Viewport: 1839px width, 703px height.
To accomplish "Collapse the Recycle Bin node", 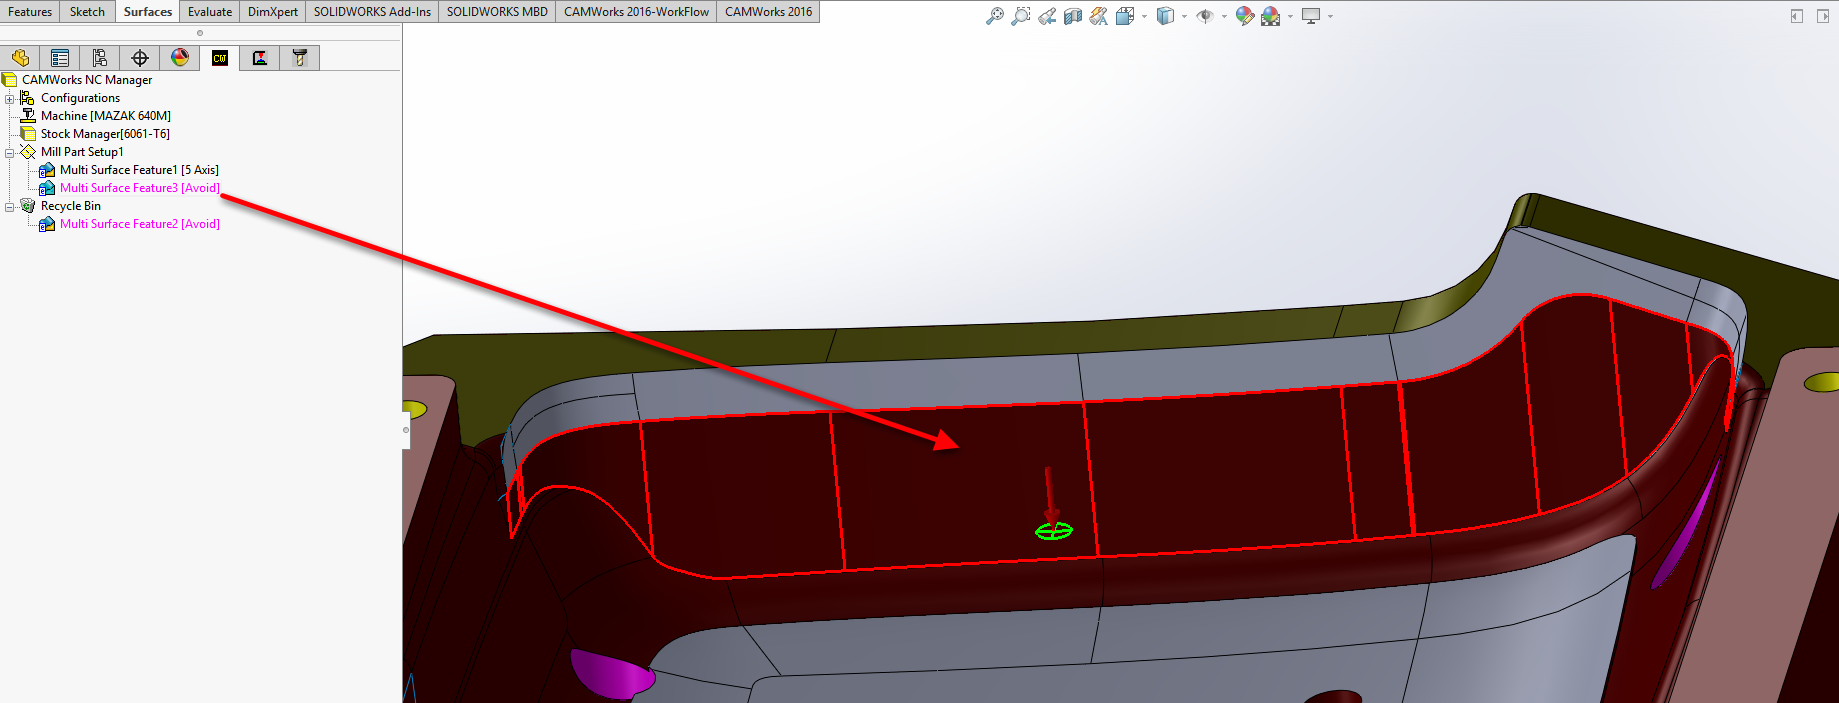I will point(10,207).
